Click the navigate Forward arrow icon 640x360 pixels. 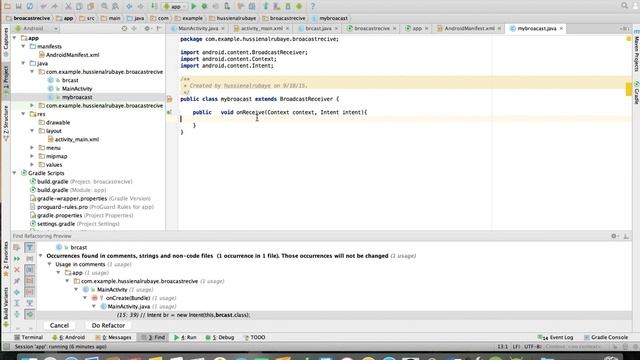click(x=140, y=6)
